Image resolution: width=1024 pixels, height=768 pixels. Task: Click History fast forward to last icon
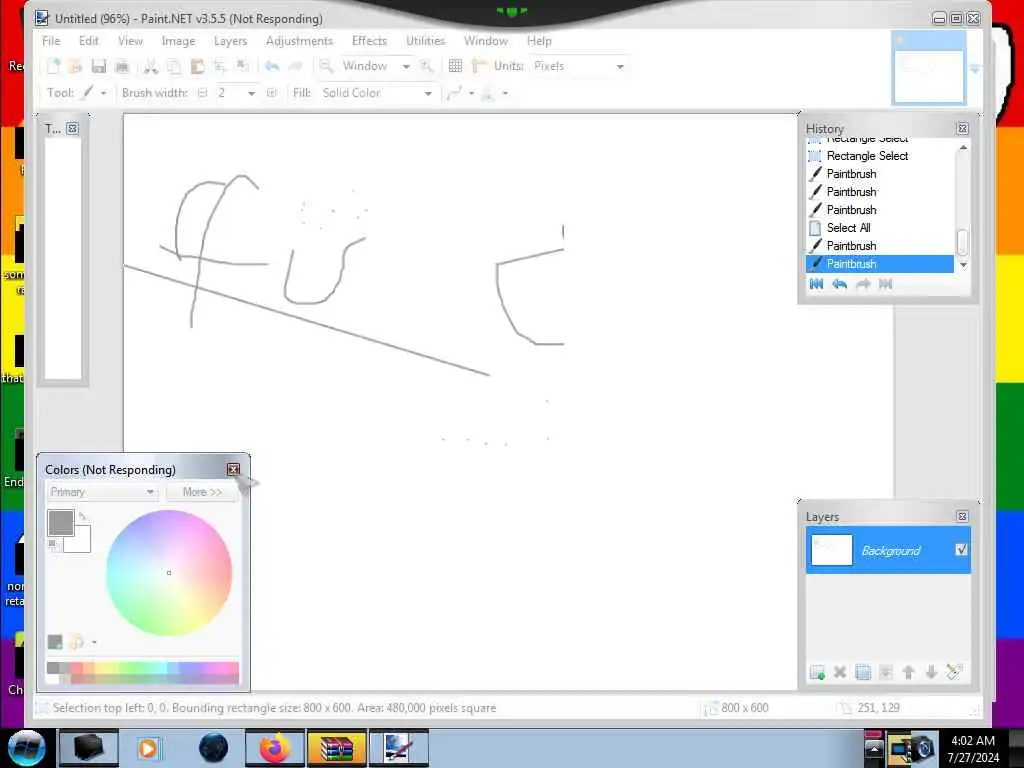886,283
